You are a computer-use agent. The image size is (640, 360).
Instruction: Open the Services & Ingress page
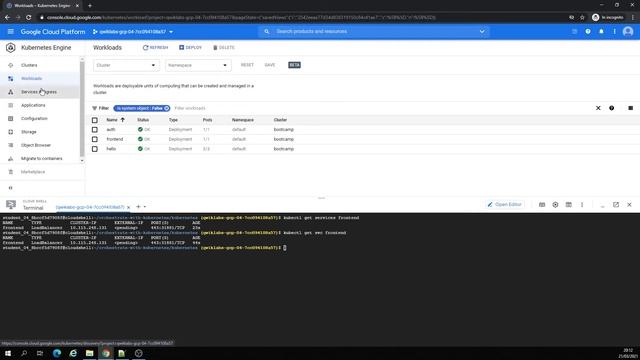point(39,92)
